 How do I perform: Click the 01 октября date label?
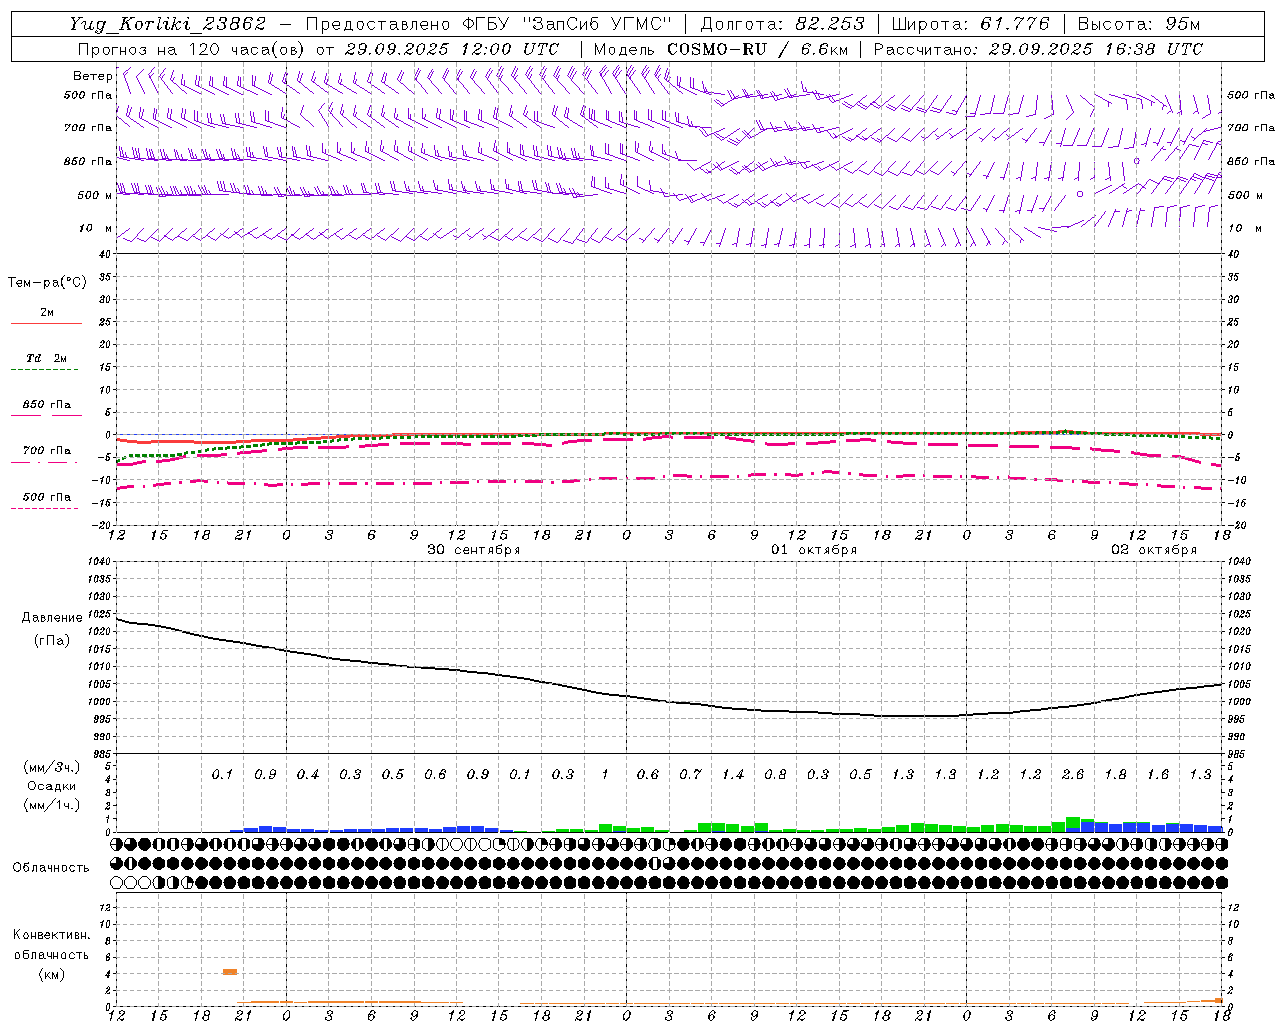coord(814,550)
